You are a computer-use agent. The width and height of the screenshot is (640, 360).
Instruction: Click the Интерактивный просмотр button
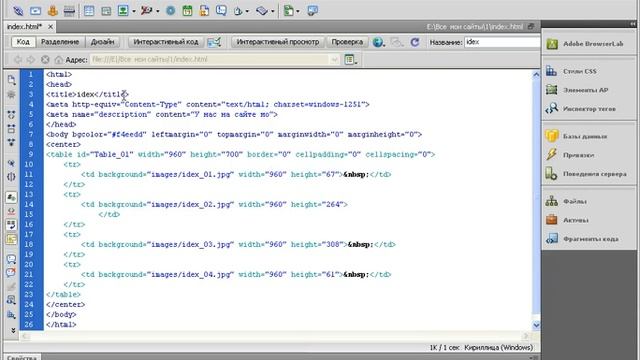(278, 42)
